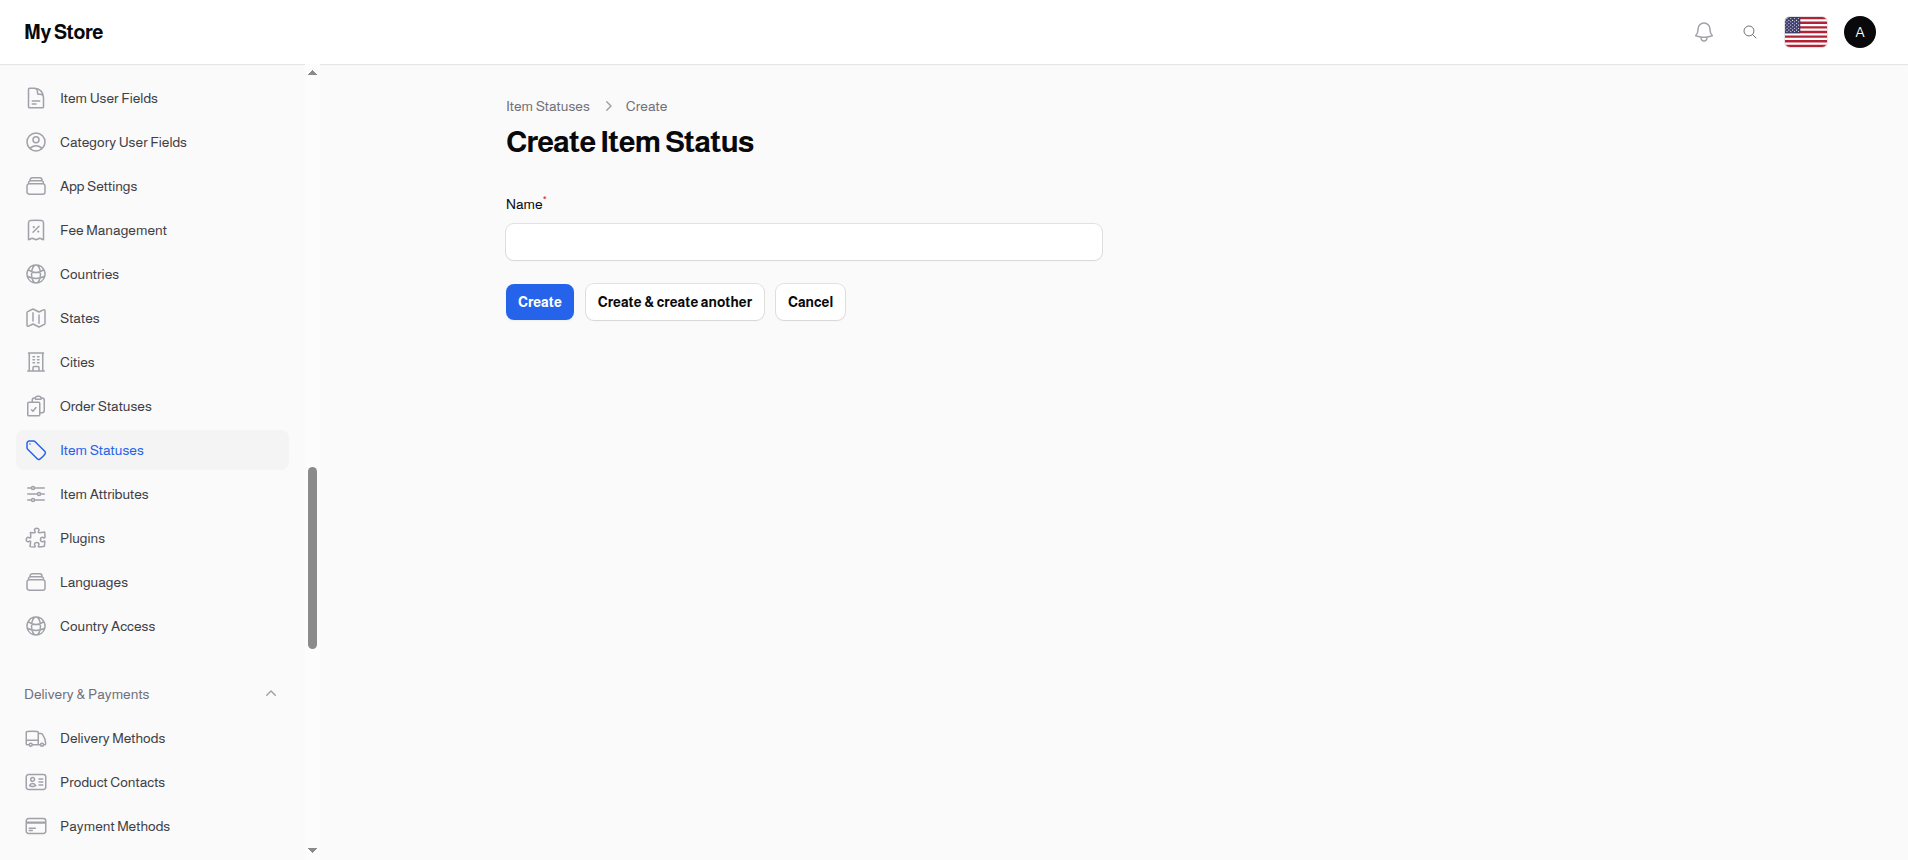Click the Languages icon in sidebar
The image size is (1908, 860).
click(x=36, y=582)
